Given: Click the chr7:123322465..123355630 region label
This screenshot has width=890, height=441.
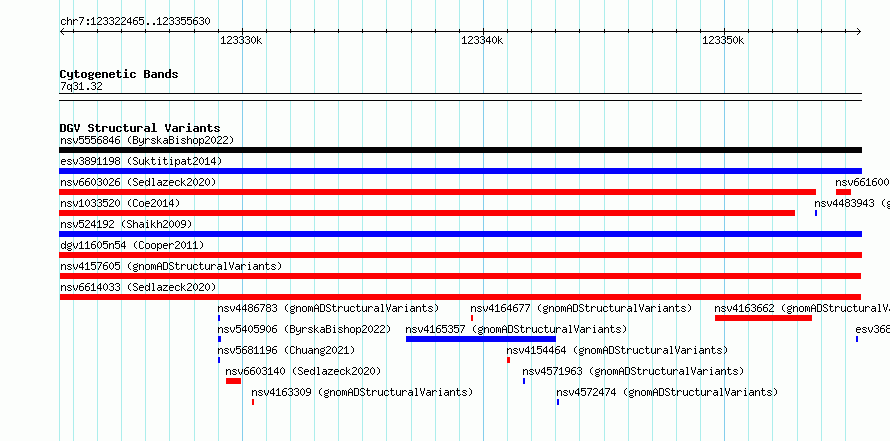Looking at the screenshot, I should click(x=135, y=22).
